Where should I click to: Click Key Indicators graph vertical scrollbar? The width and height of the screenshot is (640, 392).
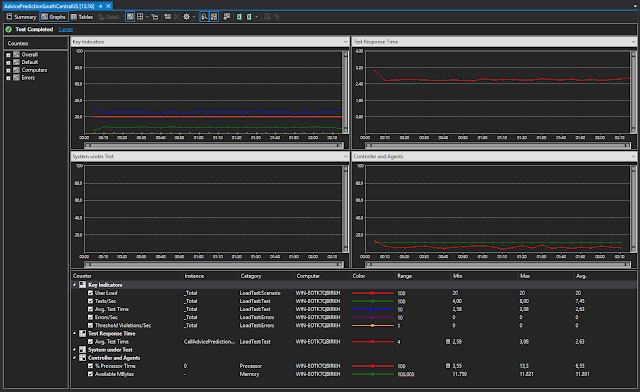346,92
